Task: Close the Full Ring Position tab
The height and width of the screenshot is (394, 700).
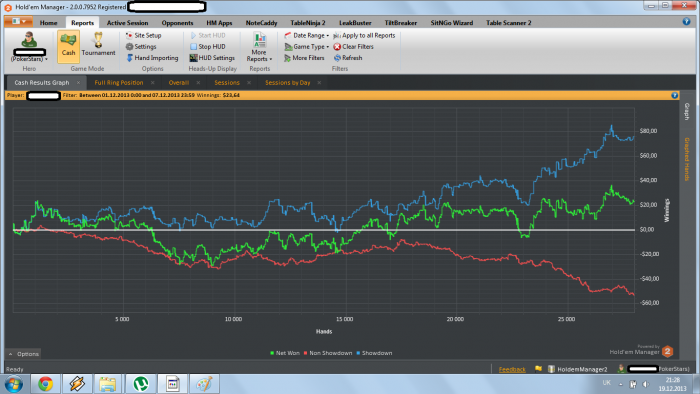Action: click(x=153, y=83)
